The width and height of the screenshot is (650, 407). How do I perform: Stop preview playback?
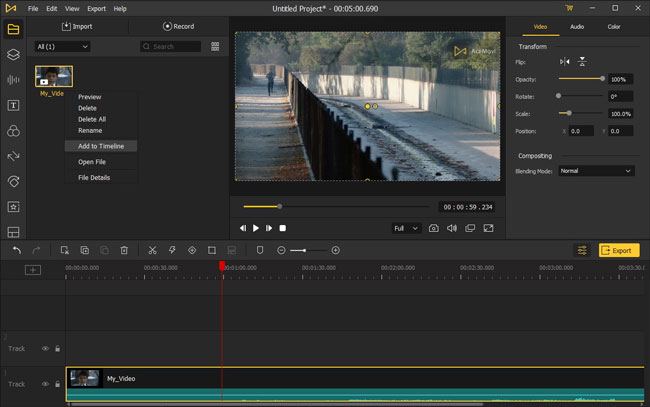(283, 228)
